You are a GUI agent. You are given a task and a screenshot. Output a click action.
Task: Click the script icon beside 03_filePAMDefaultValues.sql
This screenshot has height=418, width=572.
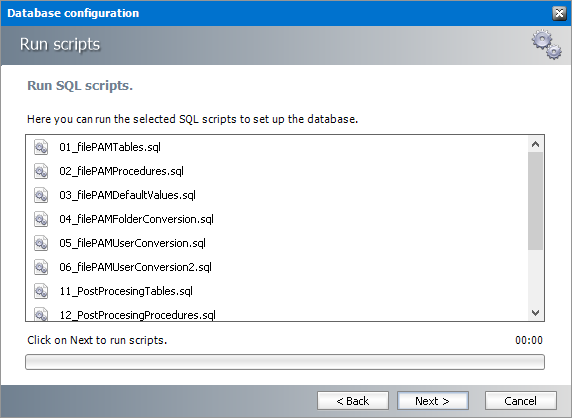(41, 196)
